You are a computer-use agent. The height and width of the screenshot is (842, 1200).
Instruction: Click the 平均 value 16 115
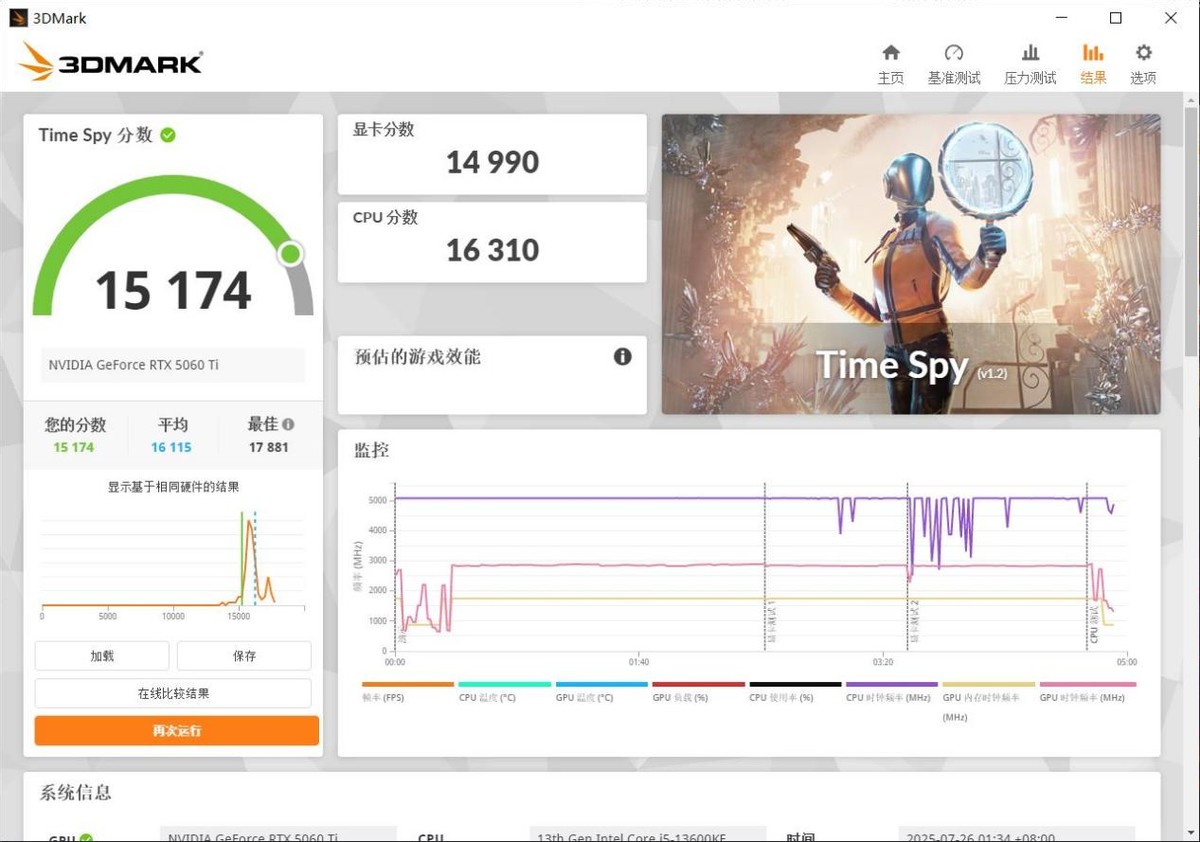click(172, 447)
